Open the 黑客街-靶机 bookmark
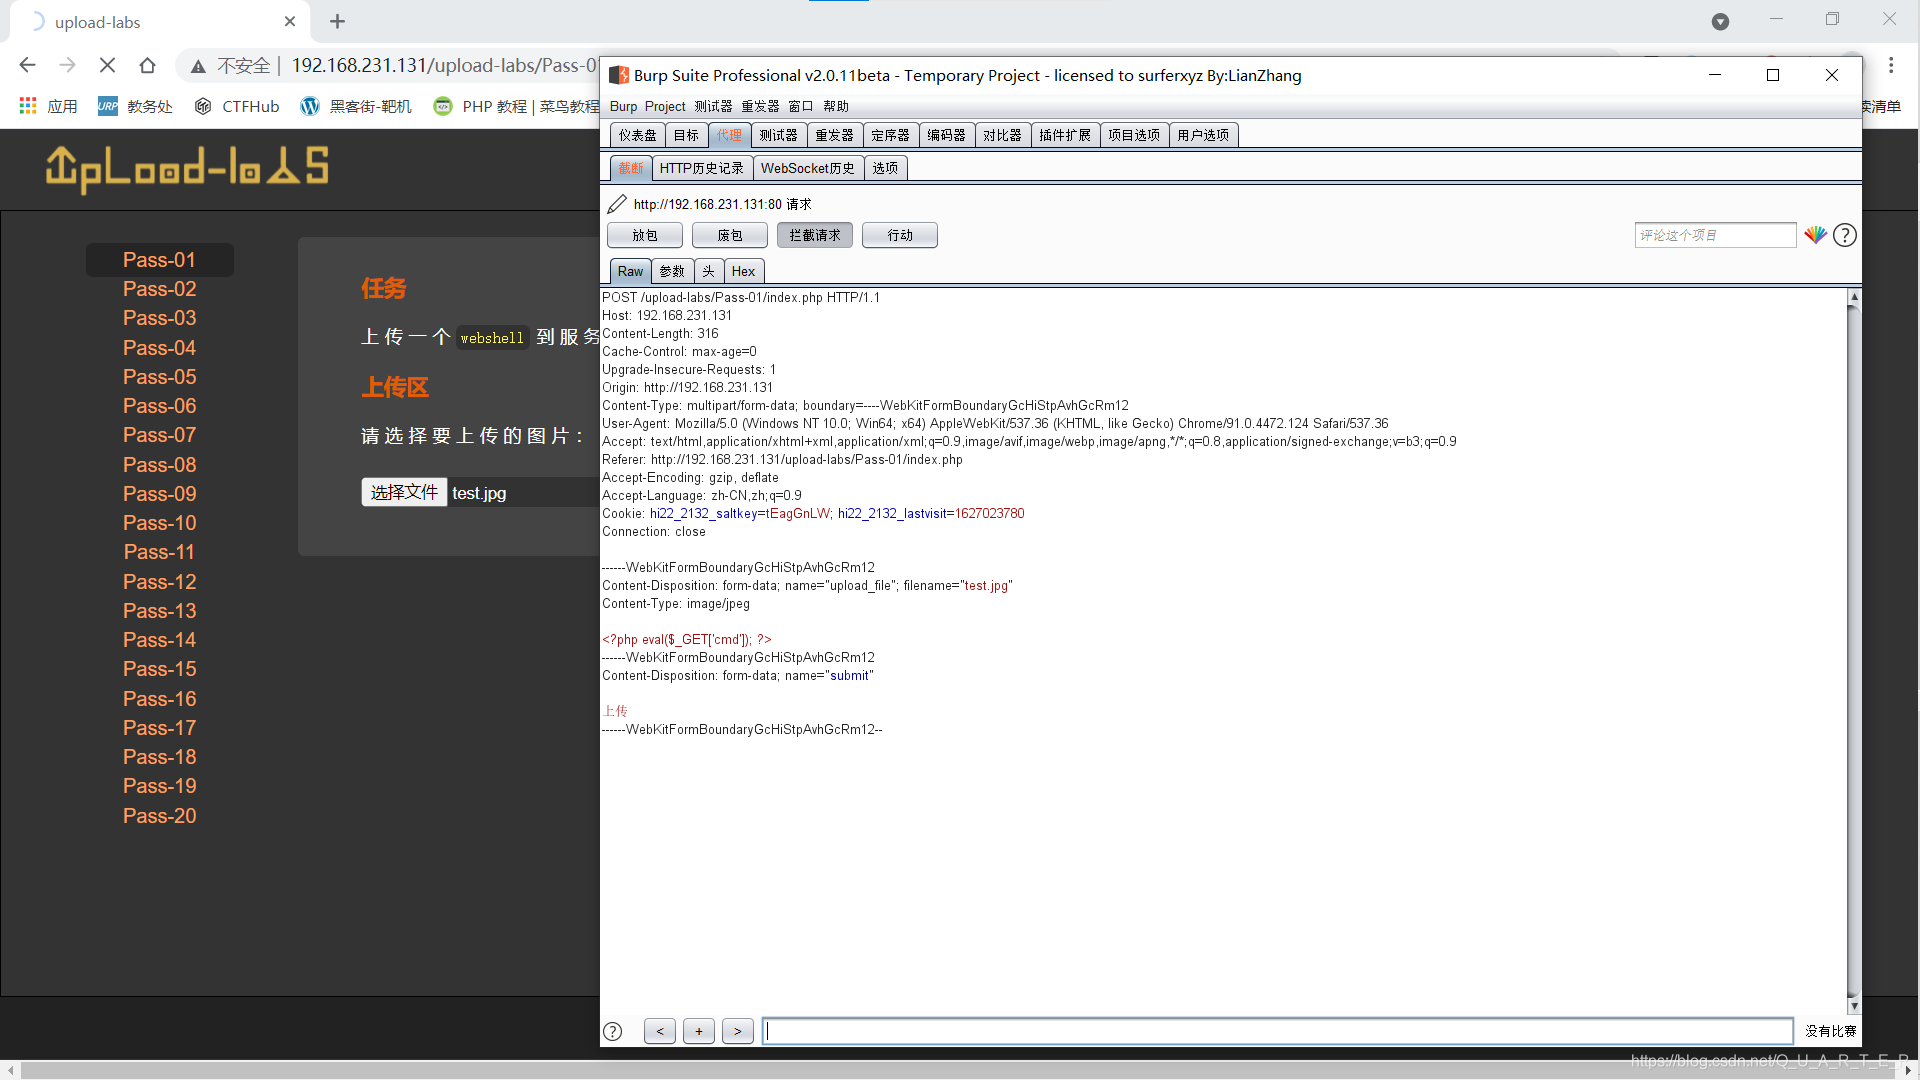Image resolution: width=1920 pixels, height=1080 pixels. click(x=356, y=106)
